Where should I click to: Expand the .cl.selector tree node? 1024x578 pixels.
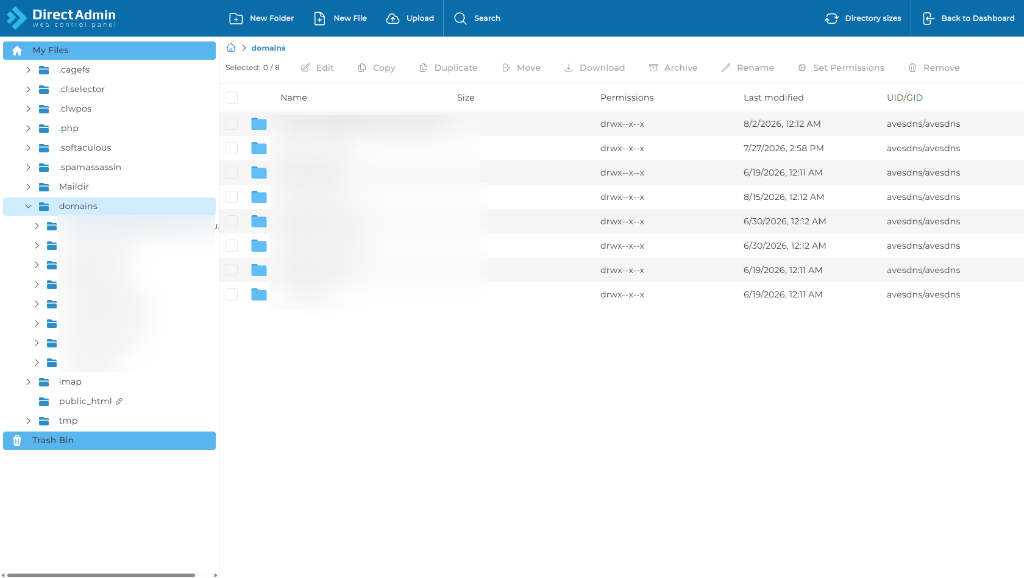pos(28,89)
